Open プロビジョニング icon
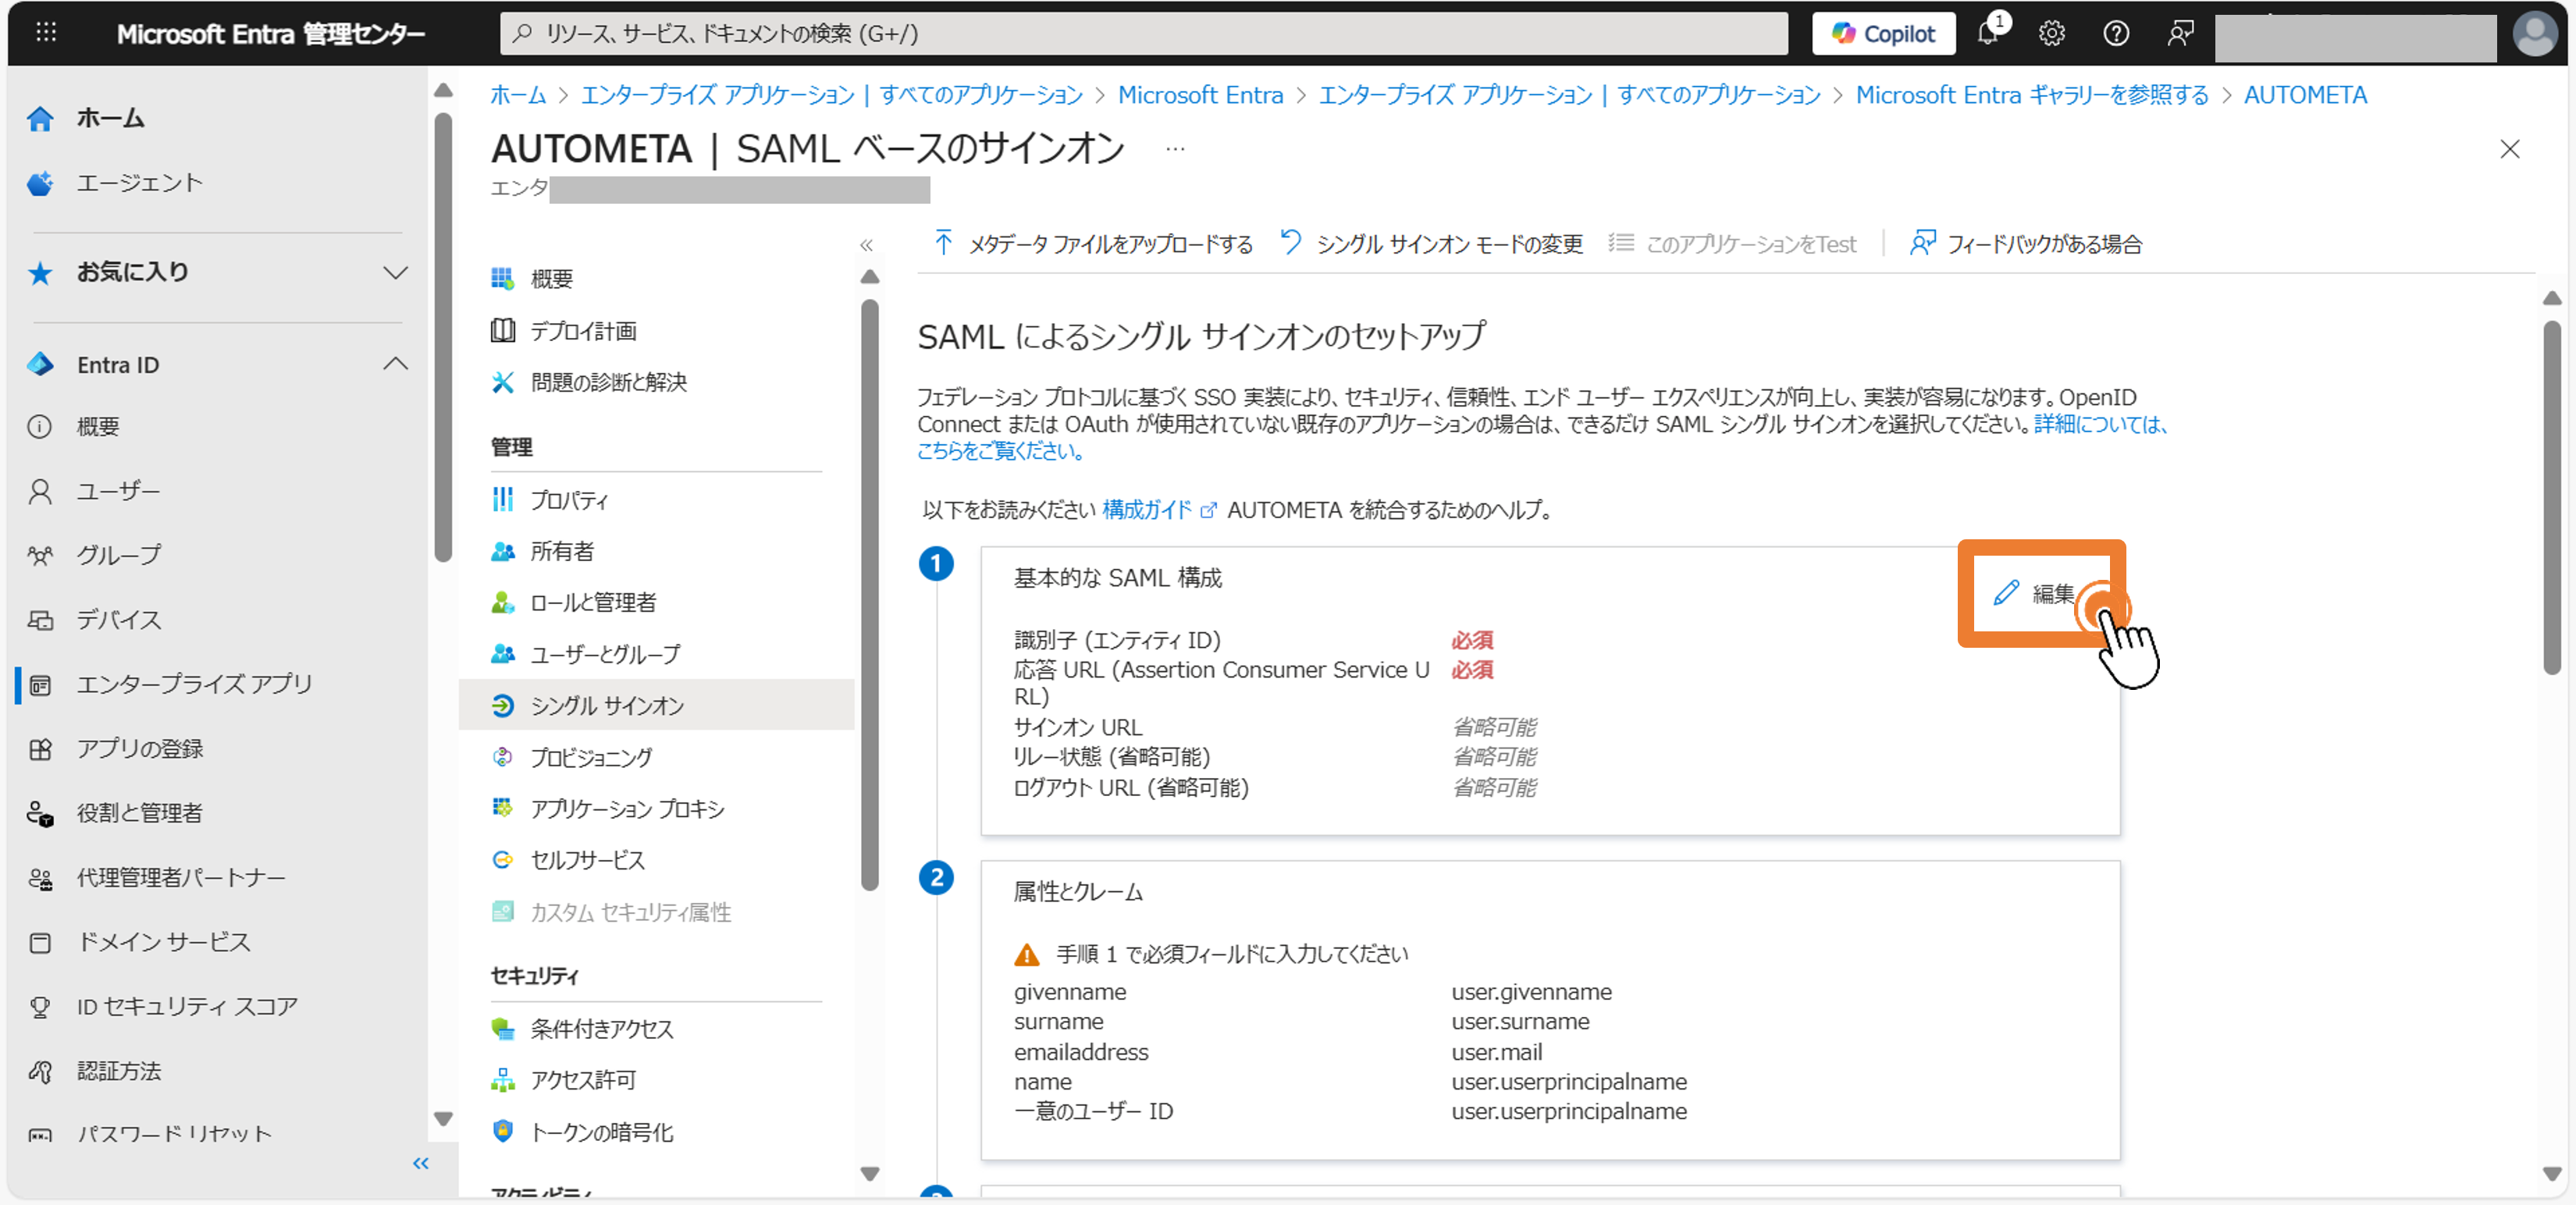This screenshot has width=2576, height=1205. 503,757
